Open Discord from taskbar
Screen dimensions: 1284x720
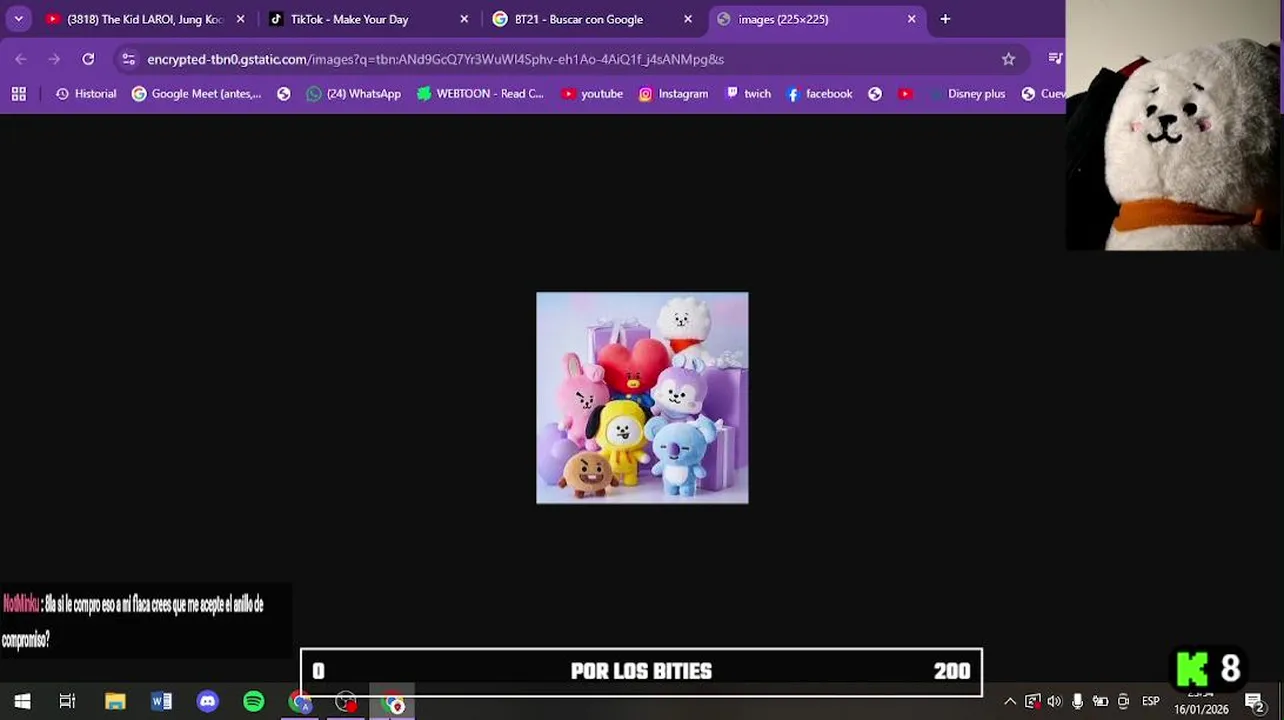pyautogui.click(x=207, y=702)
